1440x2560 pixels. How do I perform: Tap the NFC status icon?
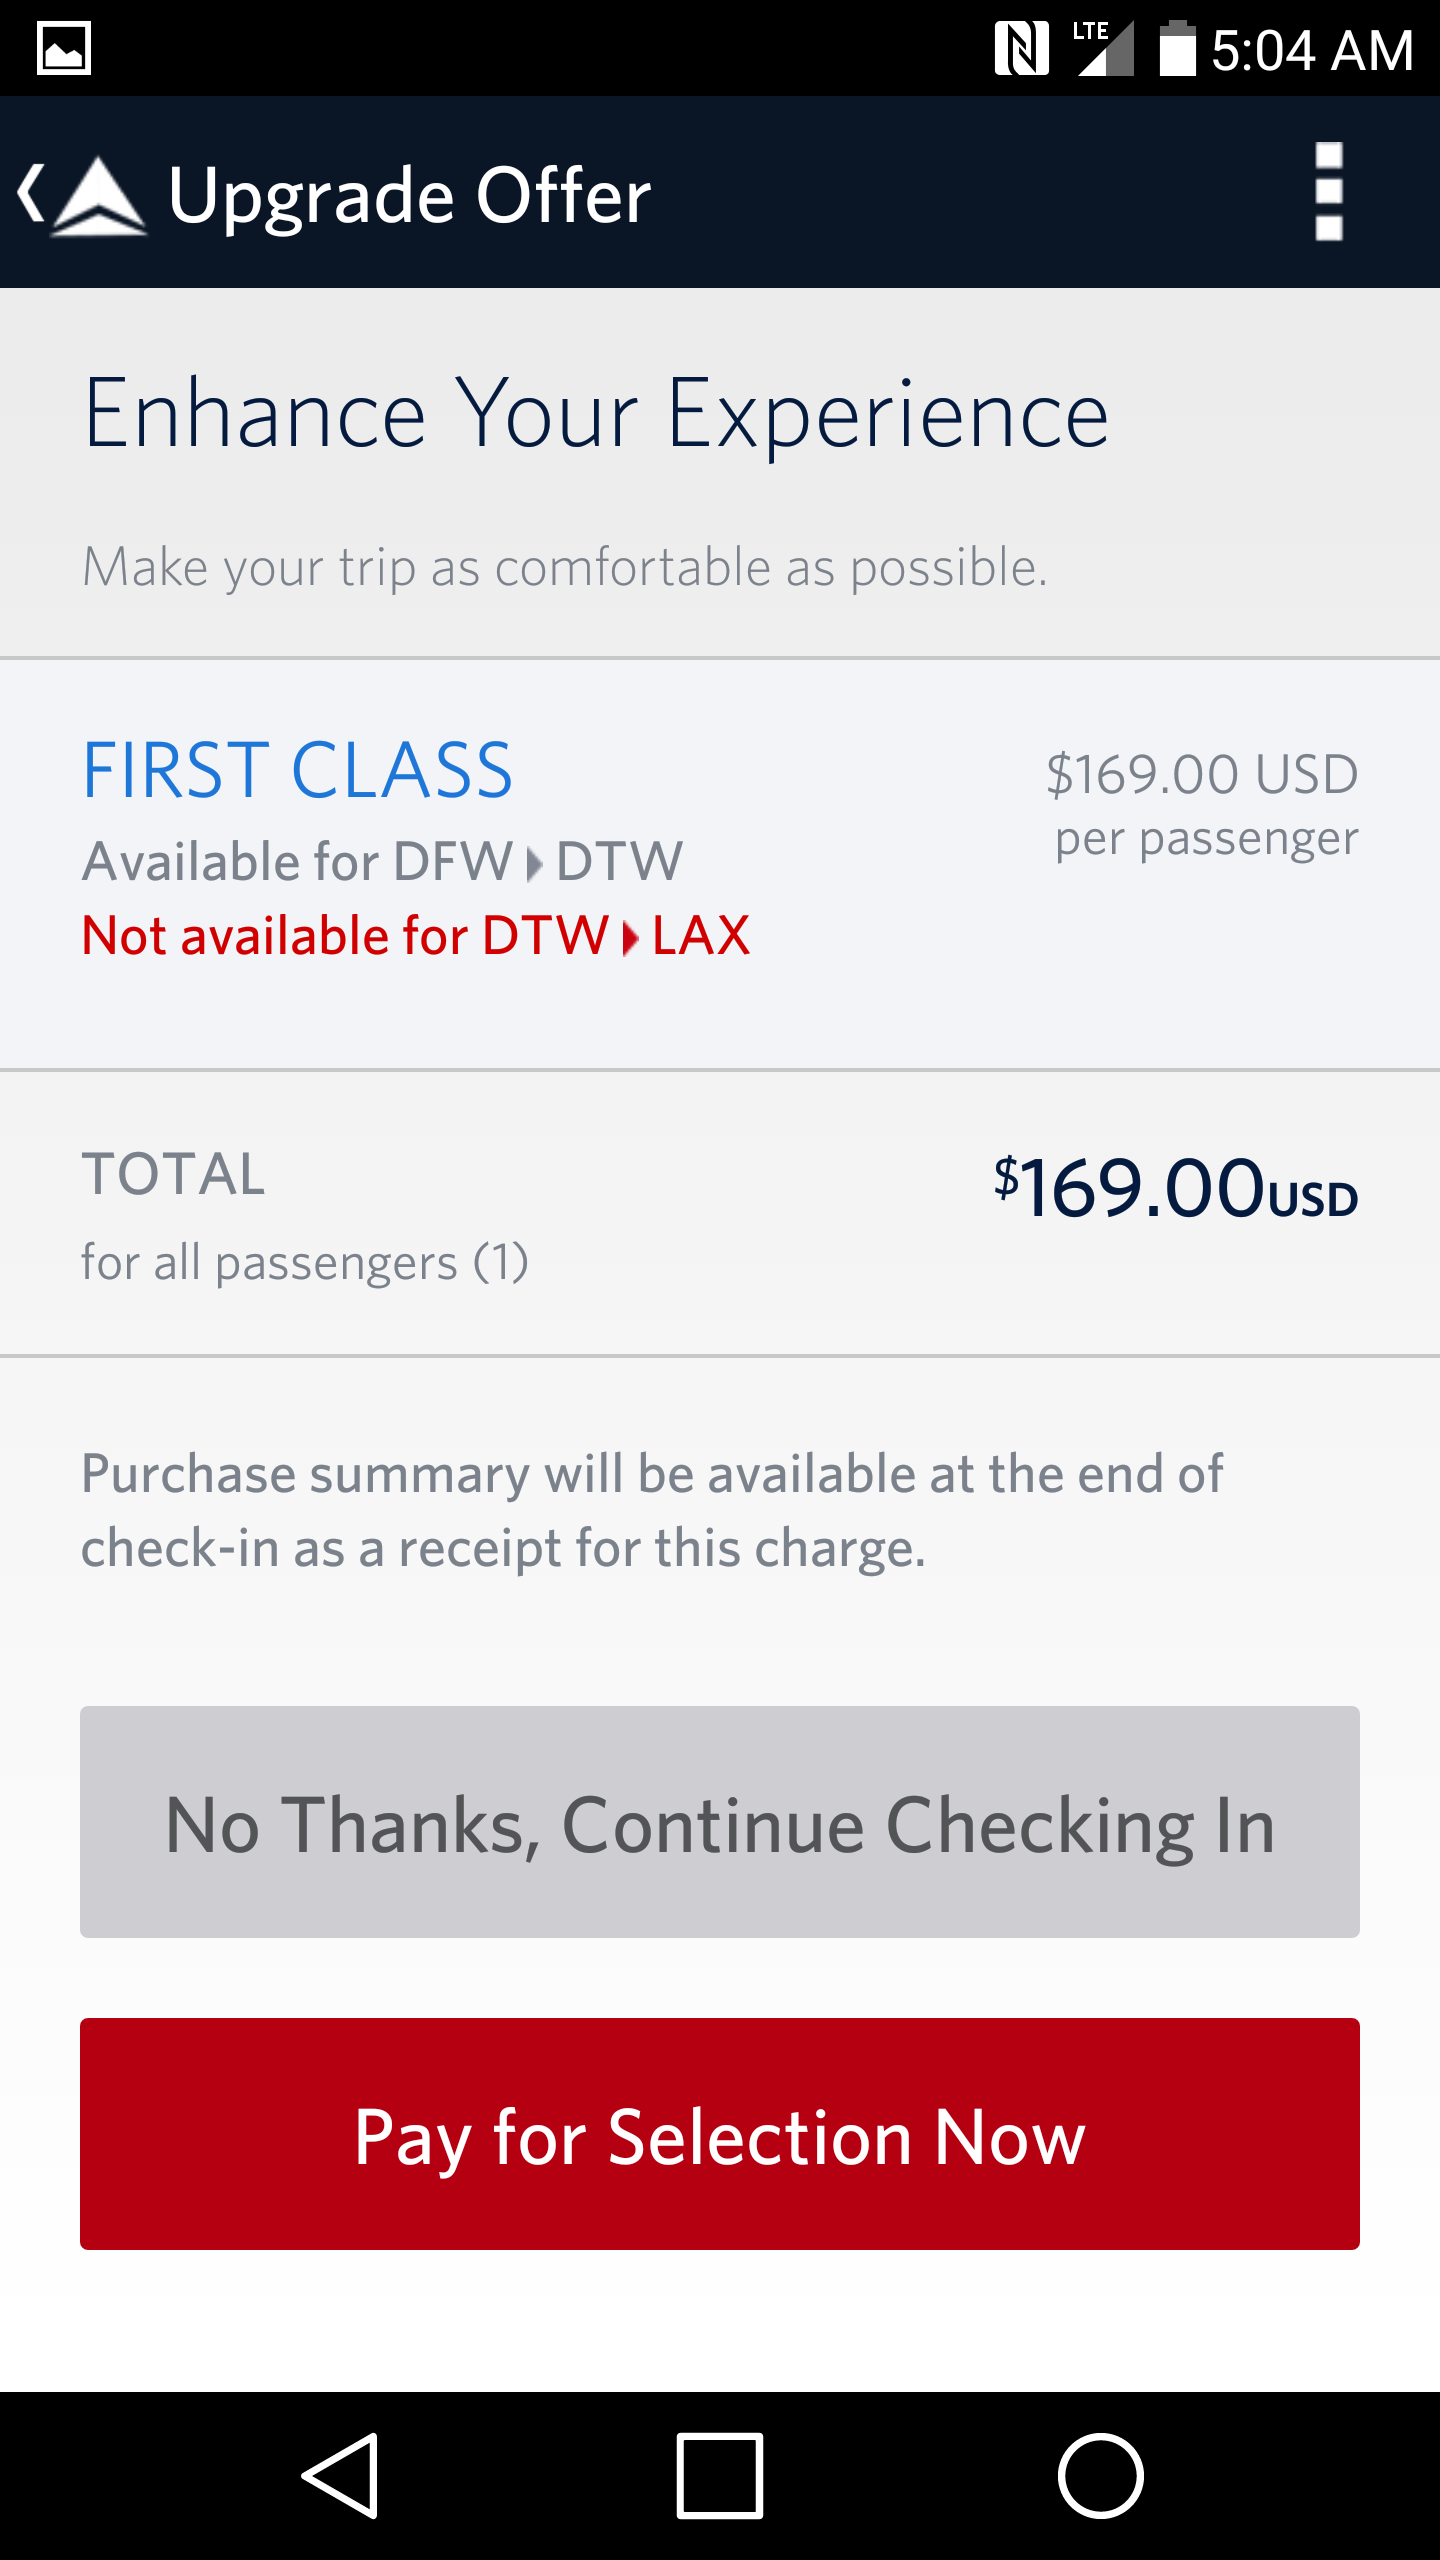click(1021, 48)
